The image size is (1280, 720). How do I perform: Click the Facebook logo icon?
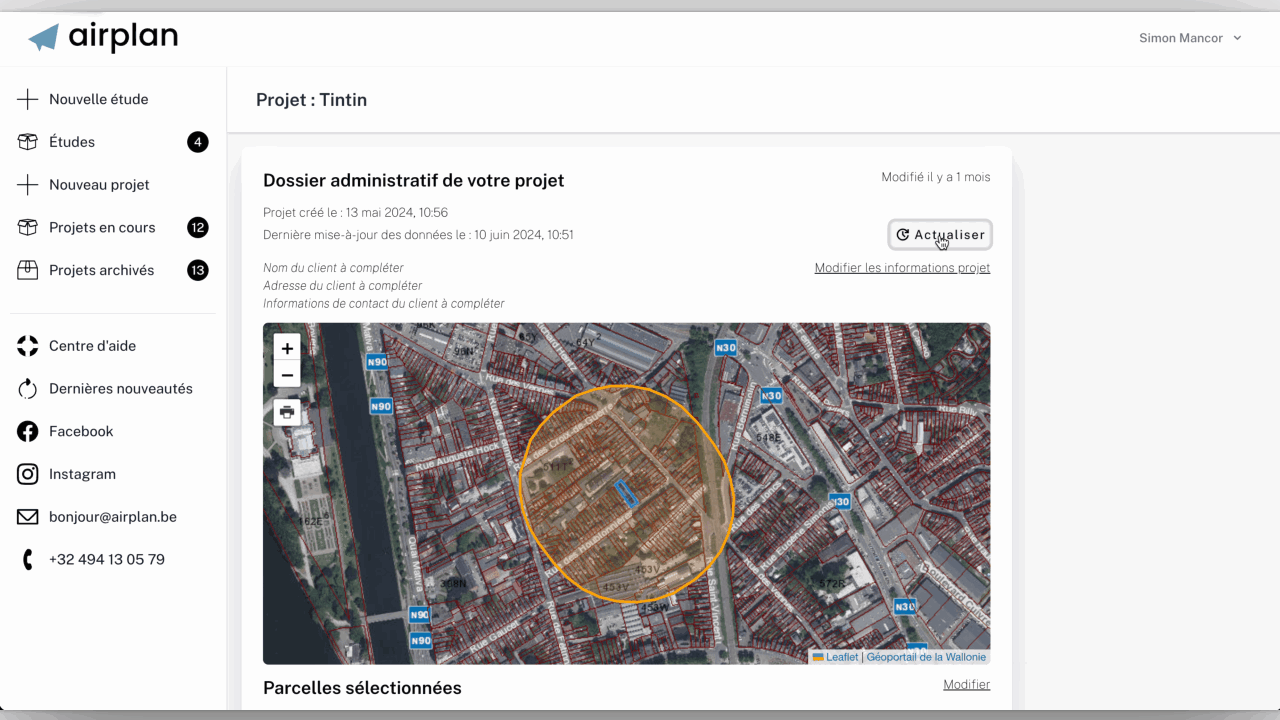pyautogui.click(x=28, y=431)
